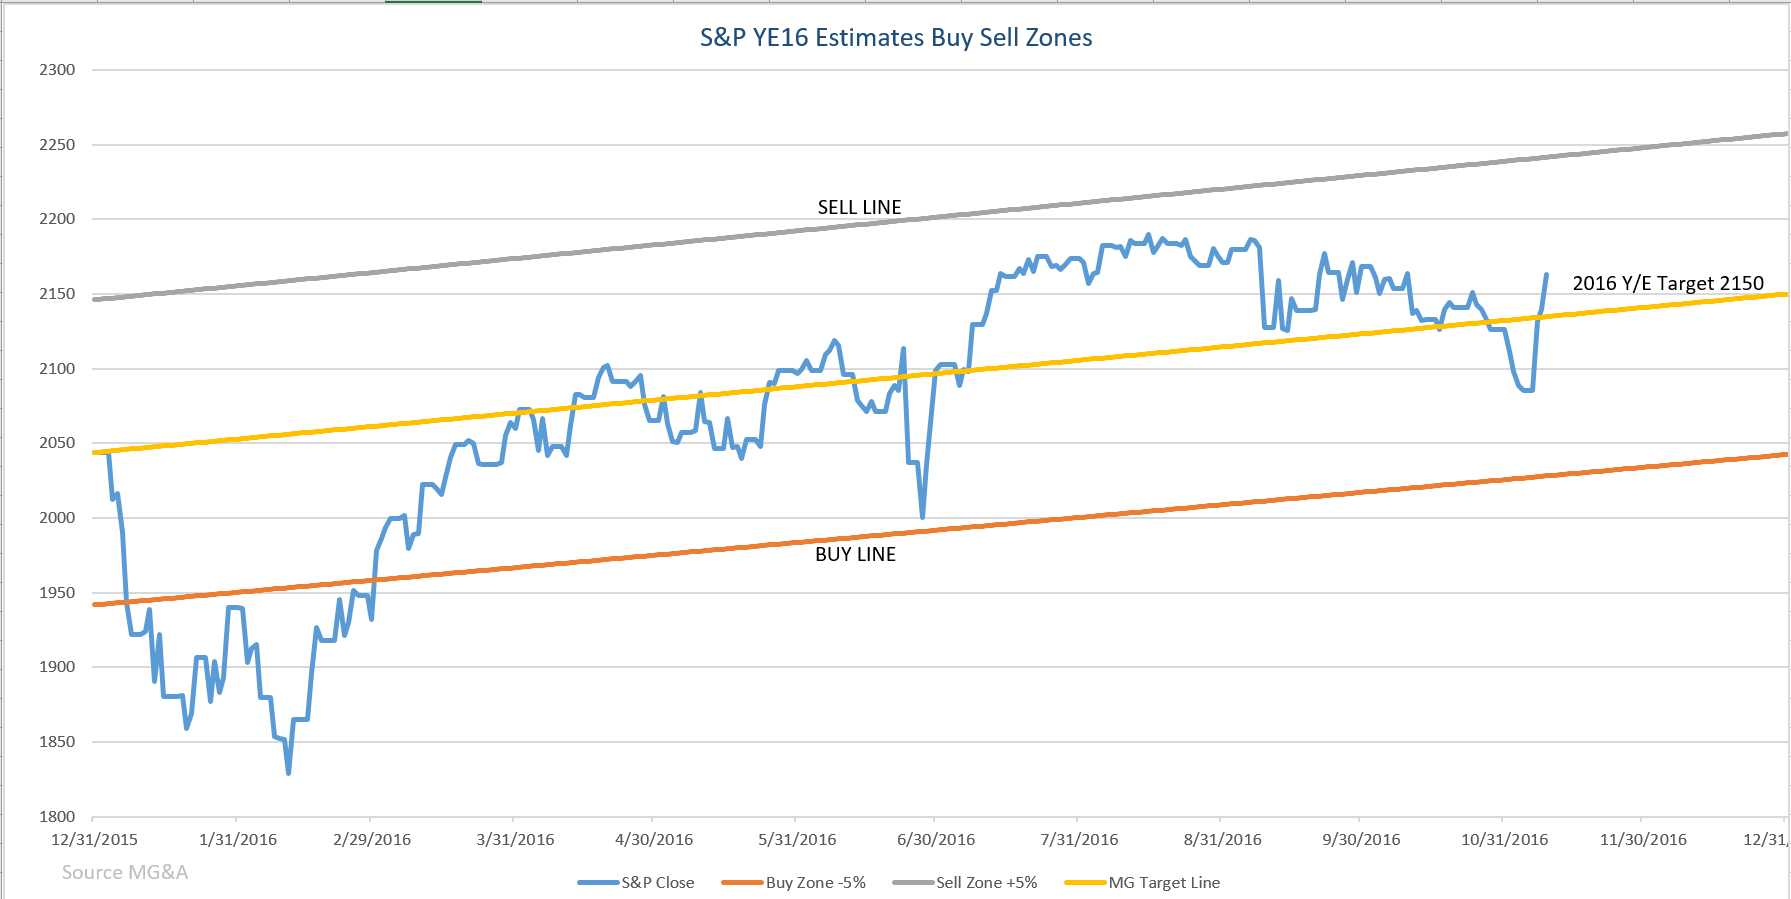Image resolution: width=1791 pixels, height=899 pixels.
Task: Click the 5/31/2016 x-axis date
Action: [x=797, y=840]
